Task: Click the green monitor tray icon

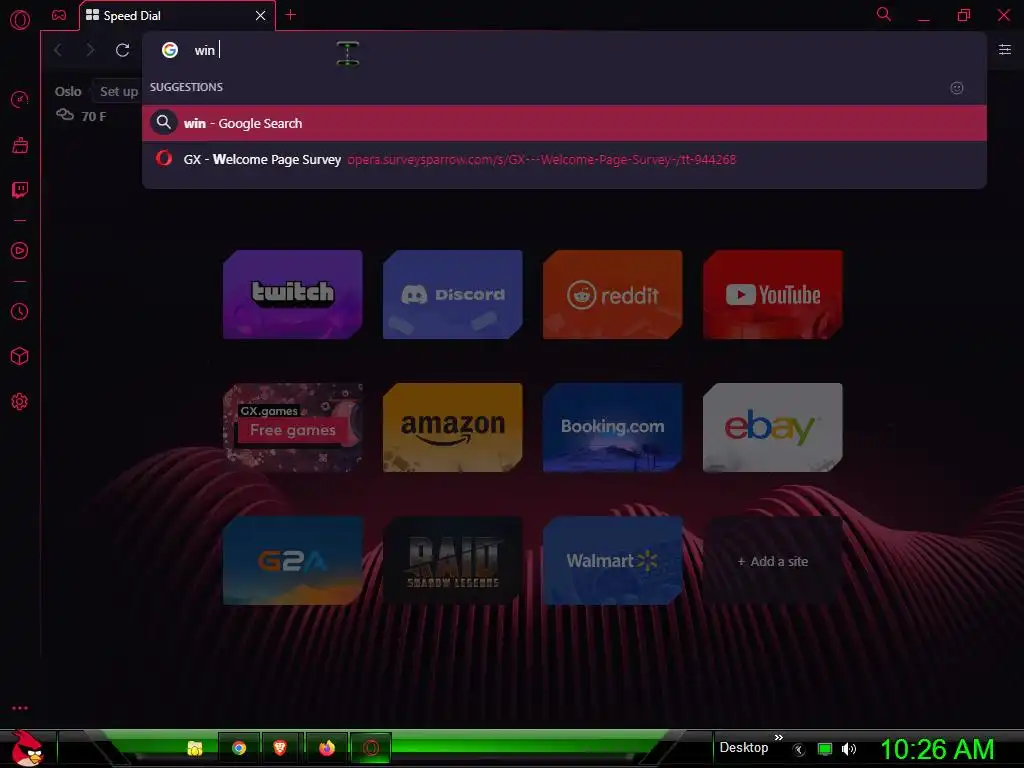Action: 825,750
